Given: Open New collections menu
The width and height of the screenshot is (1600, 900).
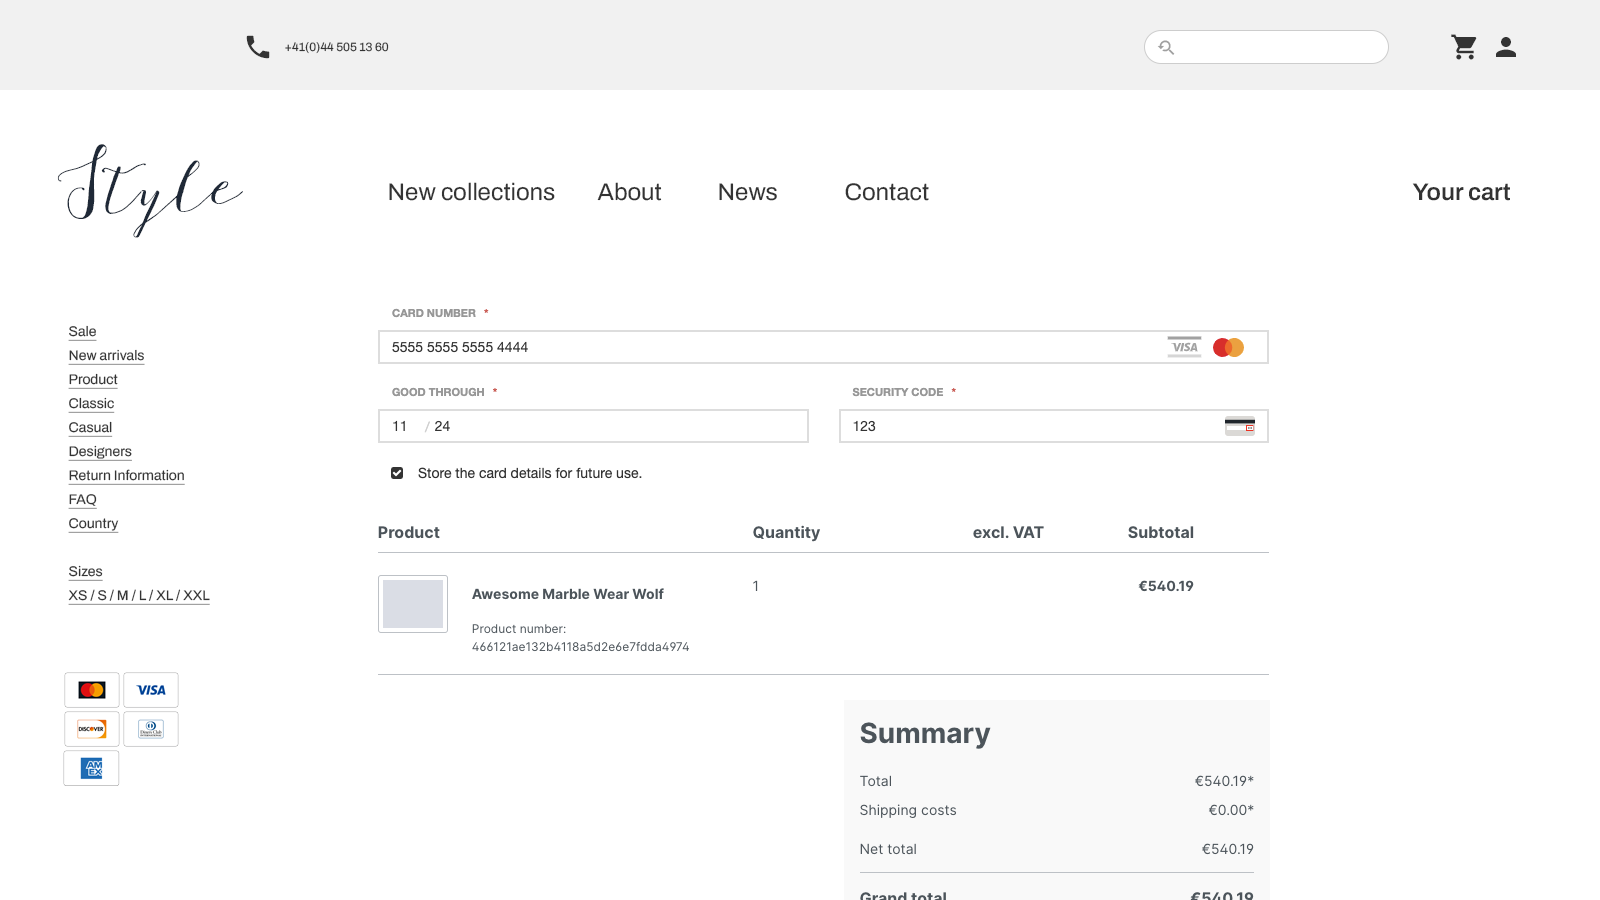Looking at the screenshot, I should pos(471,192).
